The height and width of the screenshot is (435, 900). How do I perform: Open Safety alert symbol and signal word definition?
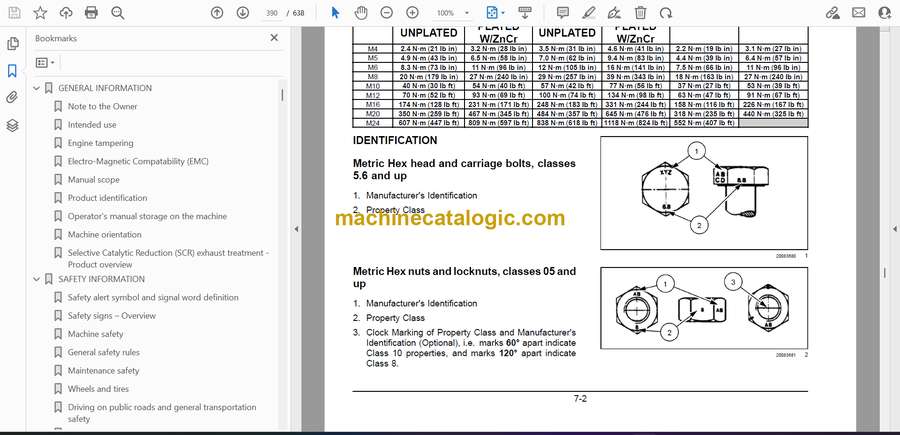coord(153,297)
